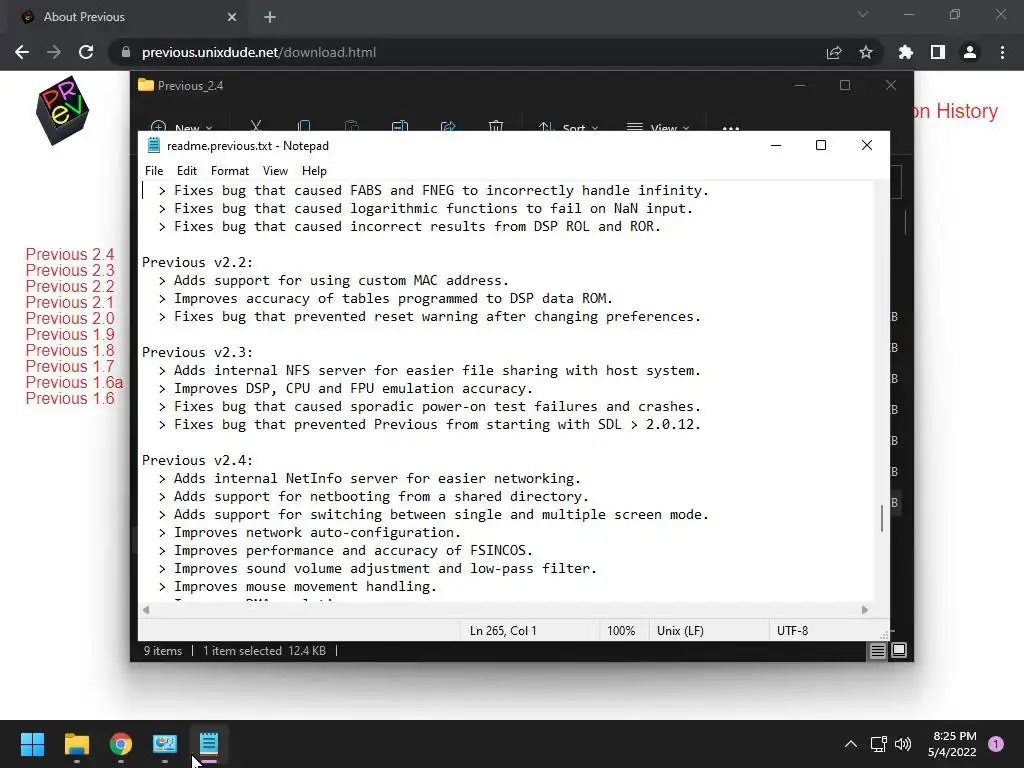This screenshot has width=1024, height=768.
Task: Open Chrome from taskbar
Action: 121,744
